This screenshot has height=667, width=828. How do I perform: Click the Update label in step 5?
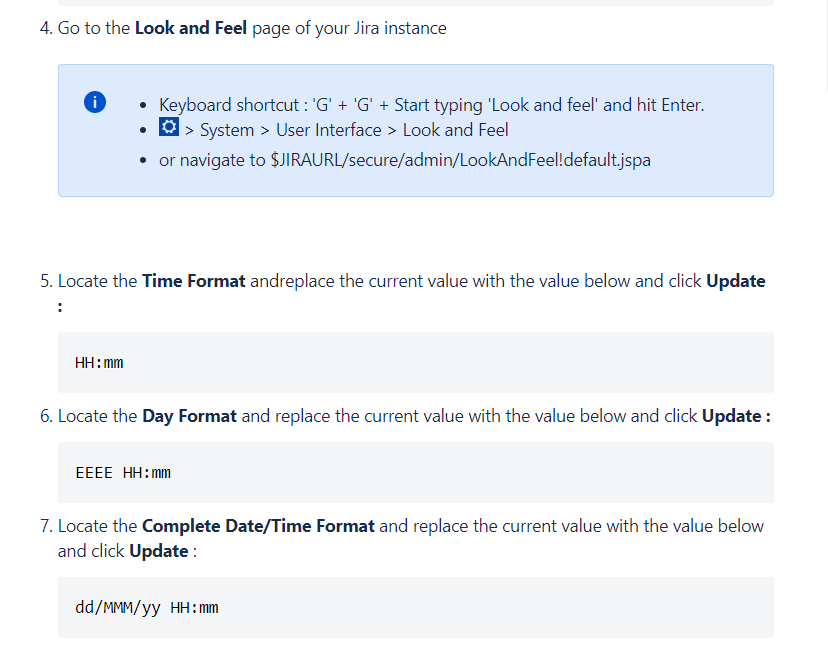tap(736, 280)
